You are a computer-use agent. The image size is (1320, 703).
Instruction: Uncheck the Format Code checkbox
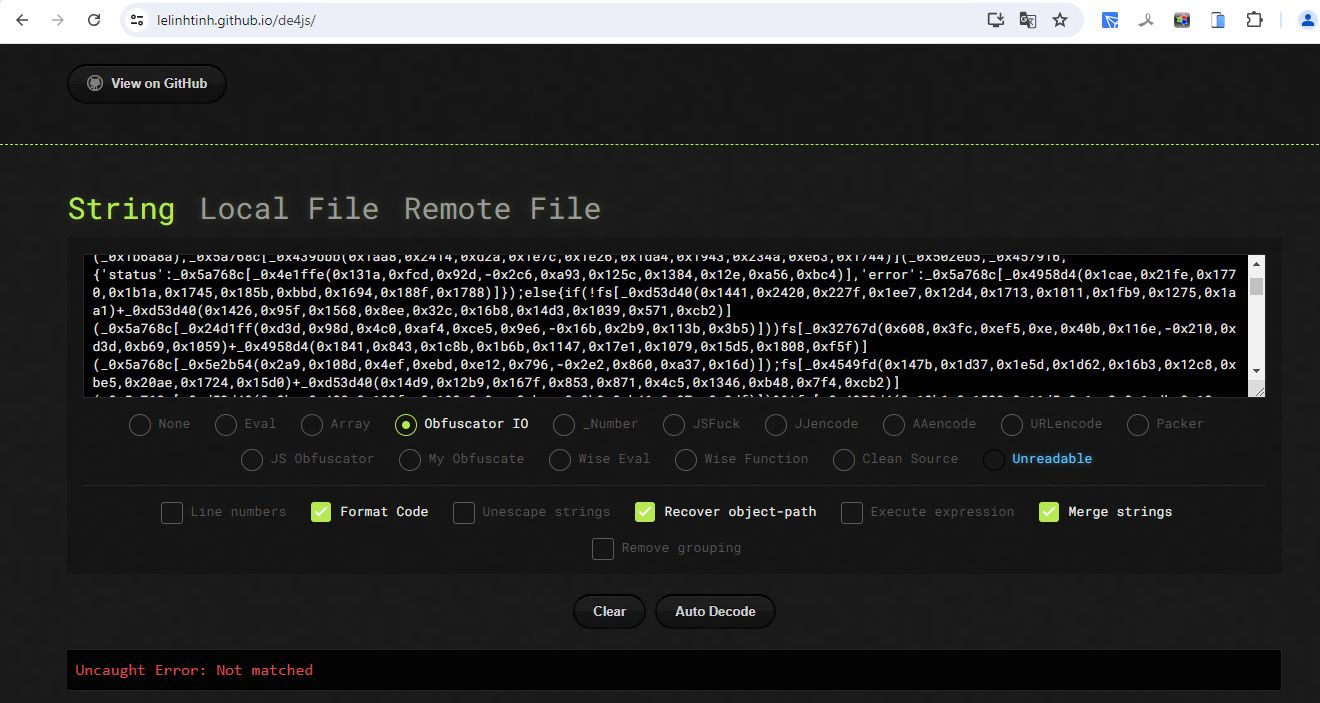[320, 512]
